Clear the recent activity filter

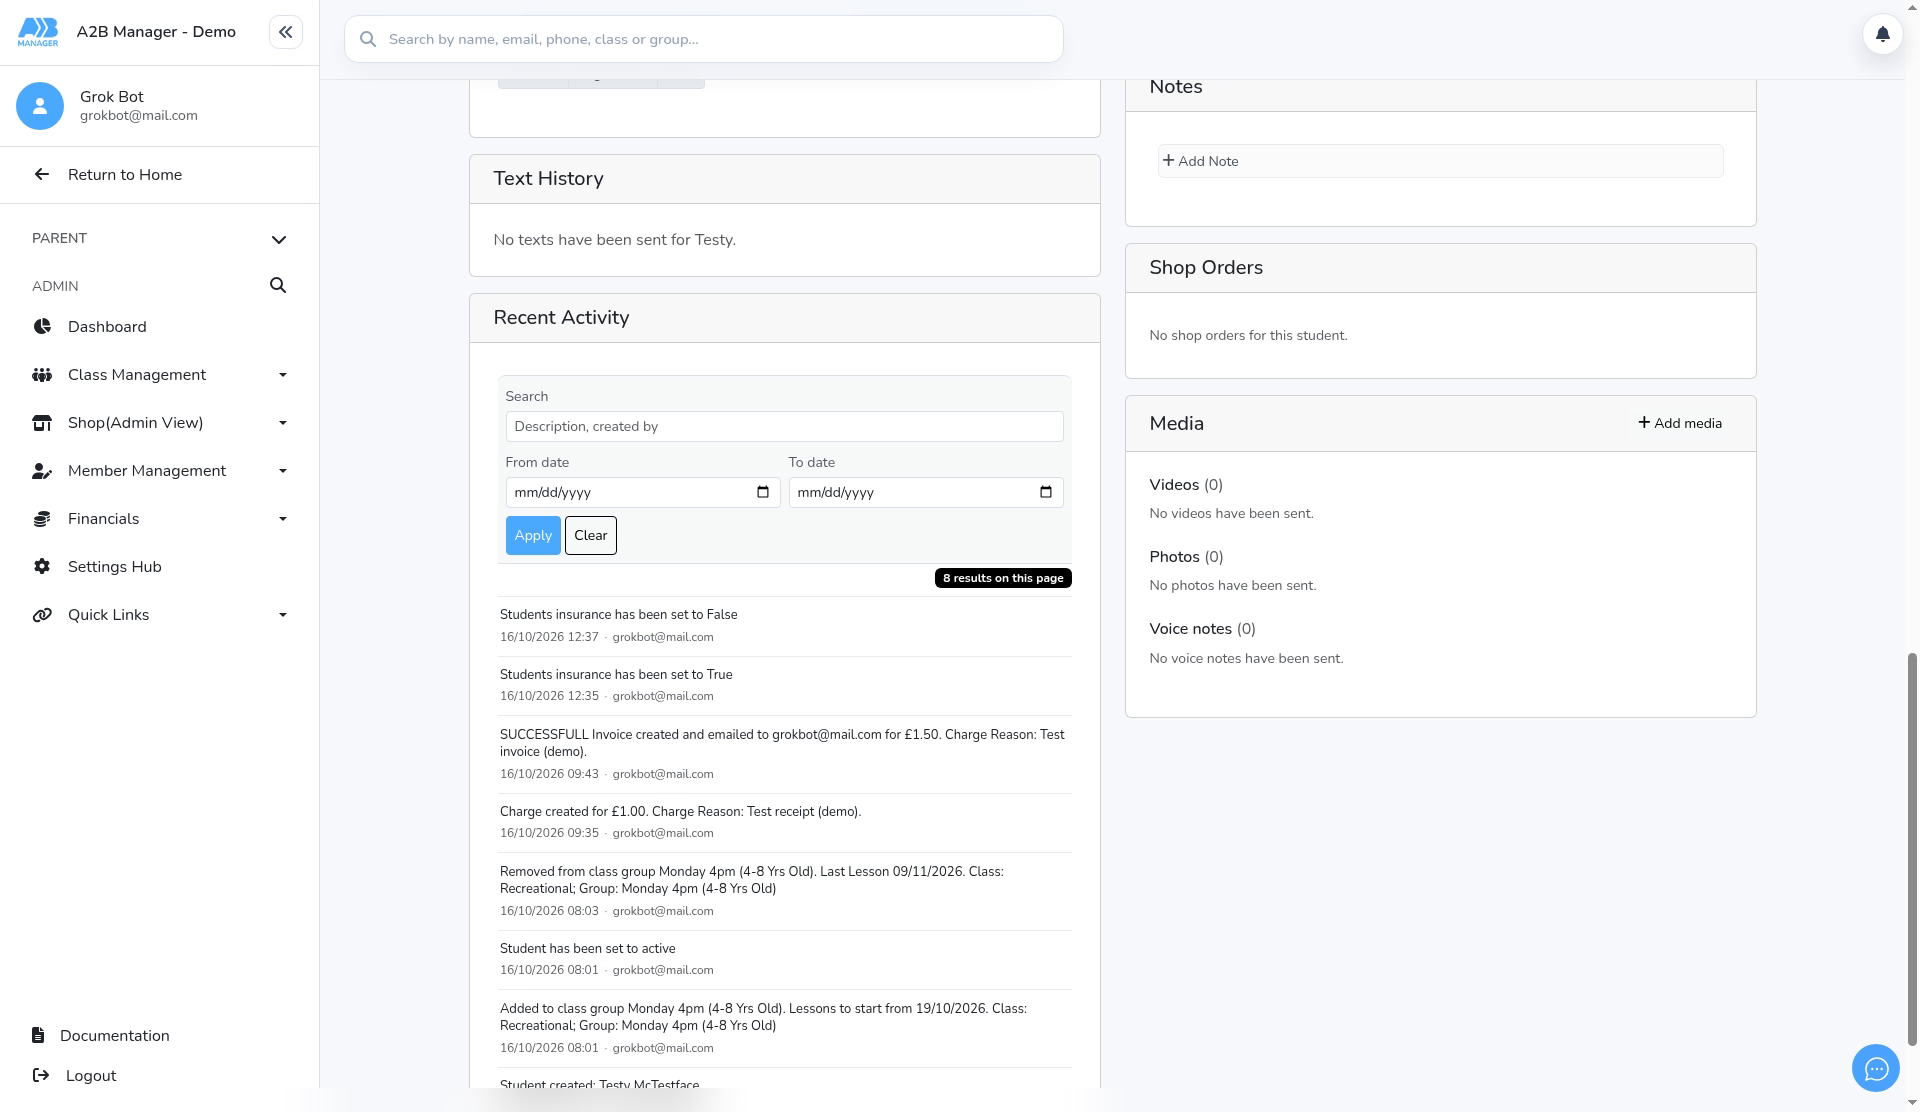(591, 535)
